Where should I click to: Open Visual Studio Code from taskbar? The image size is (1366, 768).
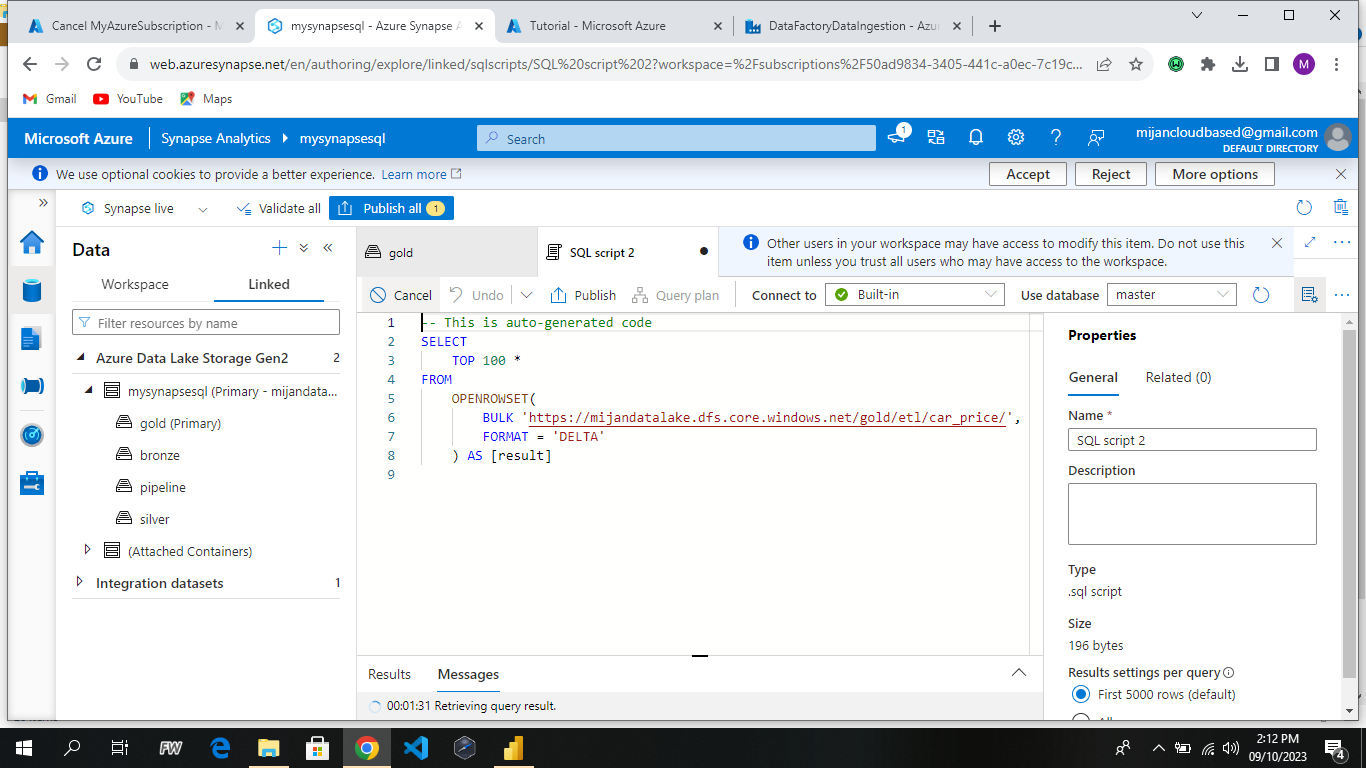(416, 747)
